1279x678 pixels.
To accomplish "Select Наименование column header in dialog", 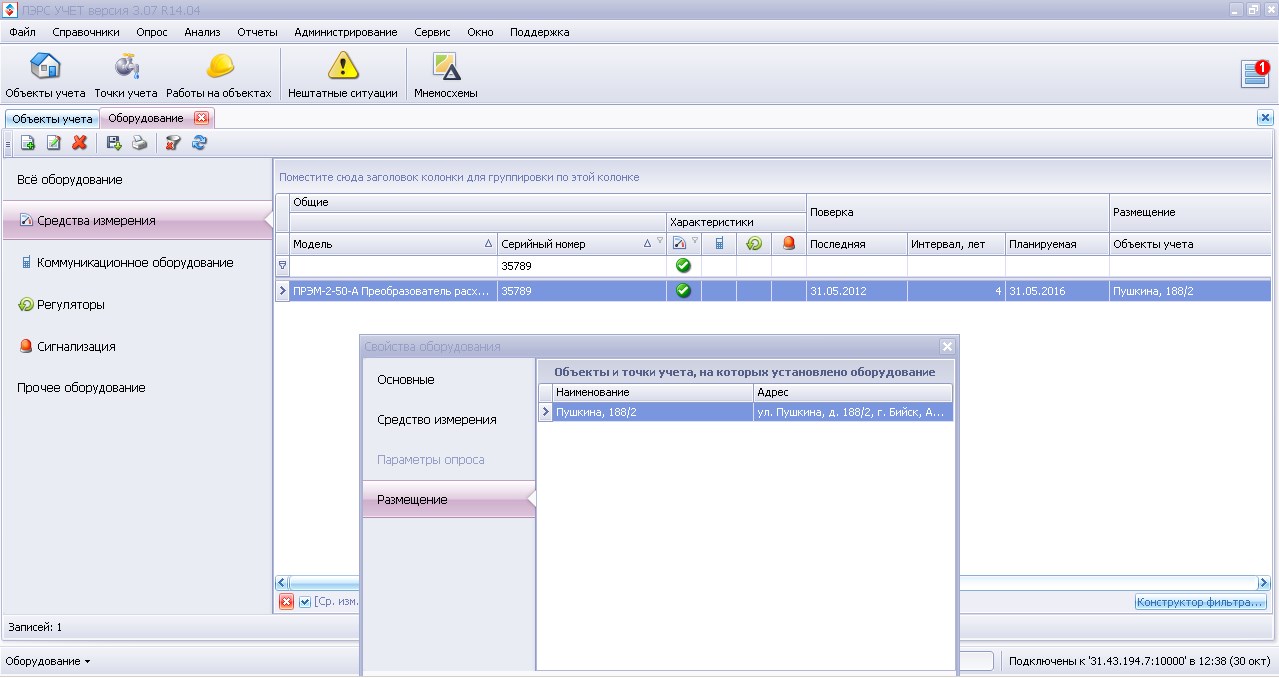I will [x=653, y=393].
